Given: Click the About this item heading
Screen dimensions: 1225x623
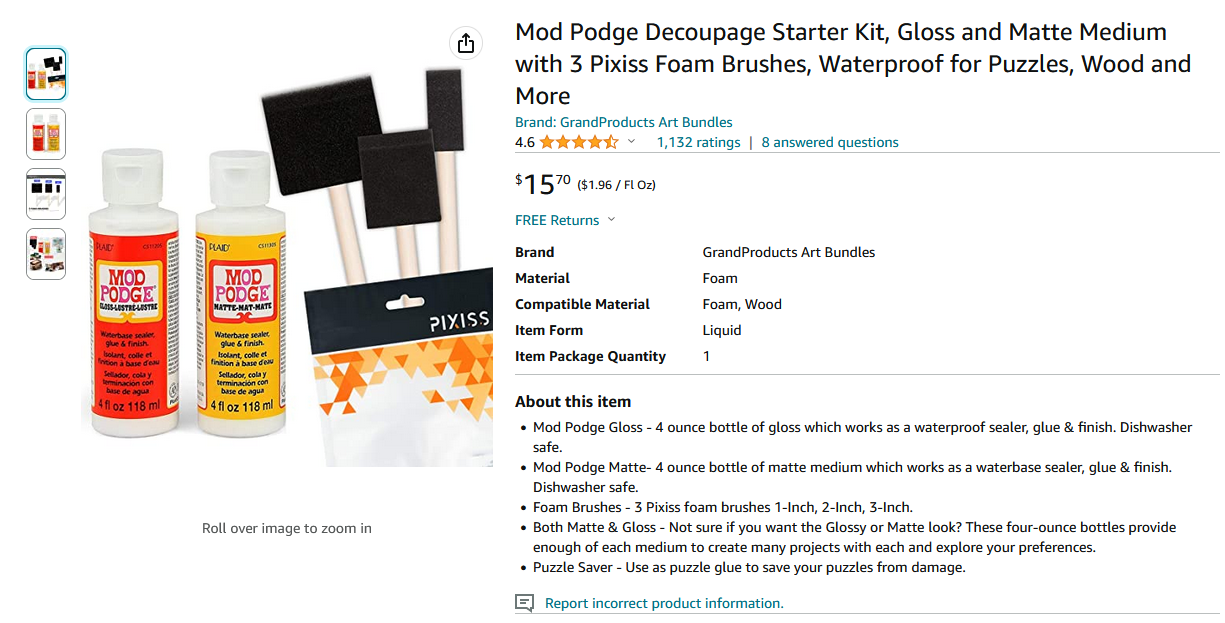Looking at the screenshot, I should [x=573, y=401].
